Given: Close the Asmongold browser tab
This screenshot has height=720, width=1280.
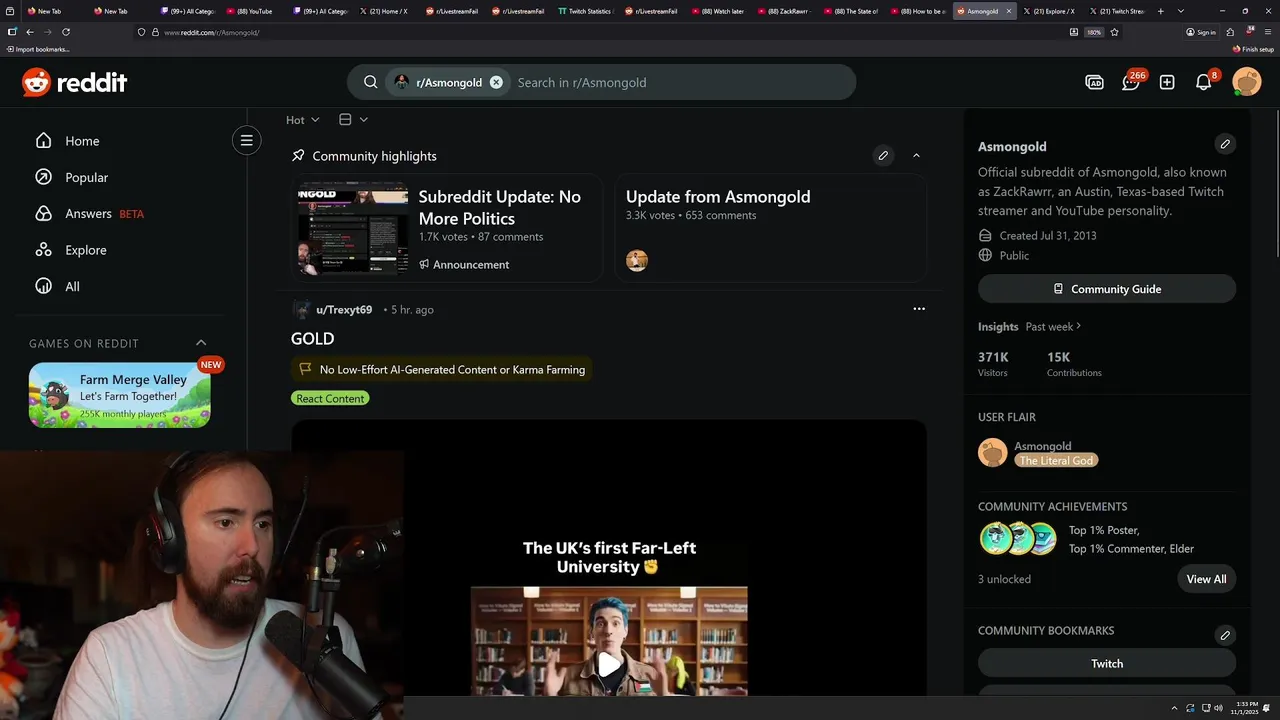Looking at the screenshot, I should (x=1008, y=11).
